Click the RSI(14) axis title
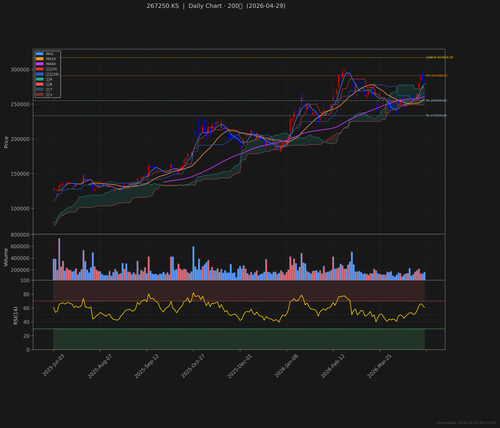500x428 pixels. pyautogui.click(x=15, y=315)
